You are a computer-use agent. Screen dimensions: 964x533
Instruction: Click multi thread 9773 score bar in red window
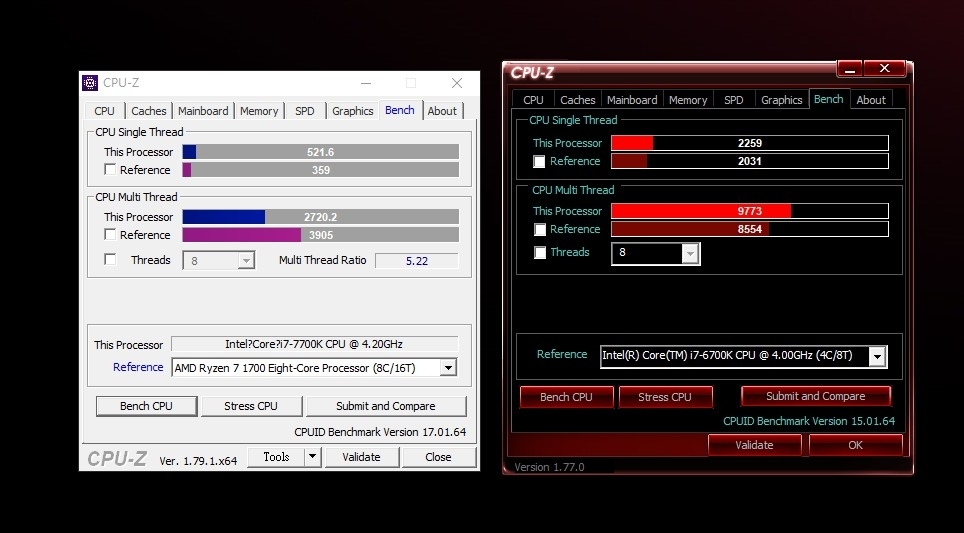click(x=749, y=211)
